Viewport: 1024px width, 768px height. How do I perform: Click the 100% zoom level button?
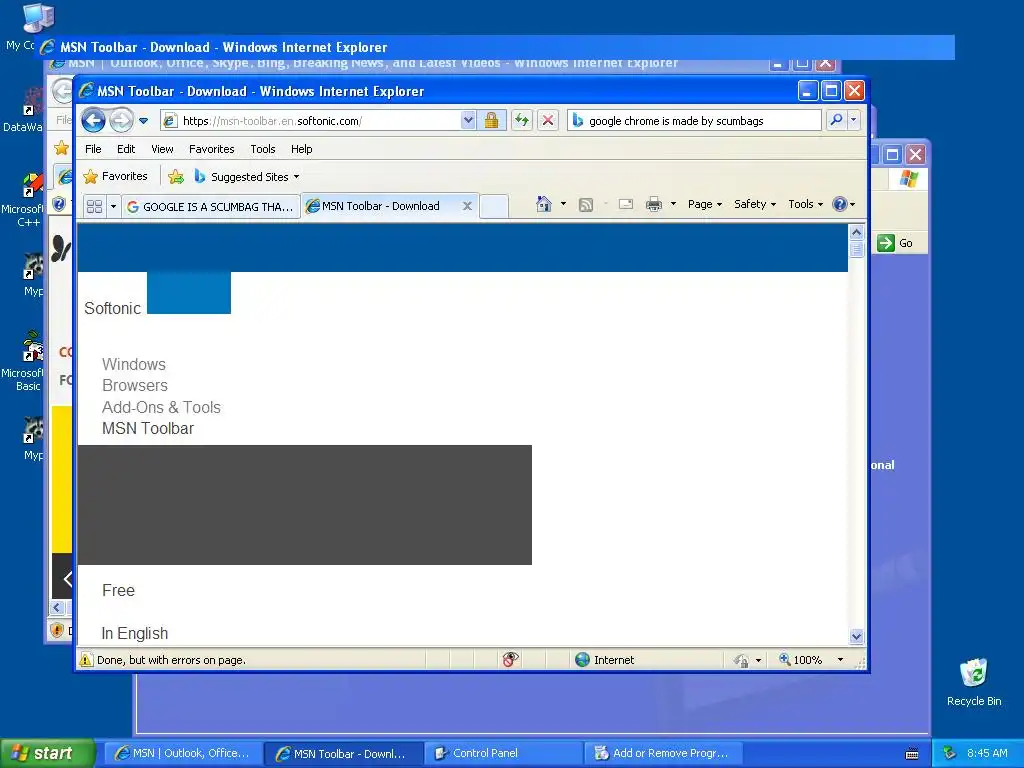coord(801,660)
